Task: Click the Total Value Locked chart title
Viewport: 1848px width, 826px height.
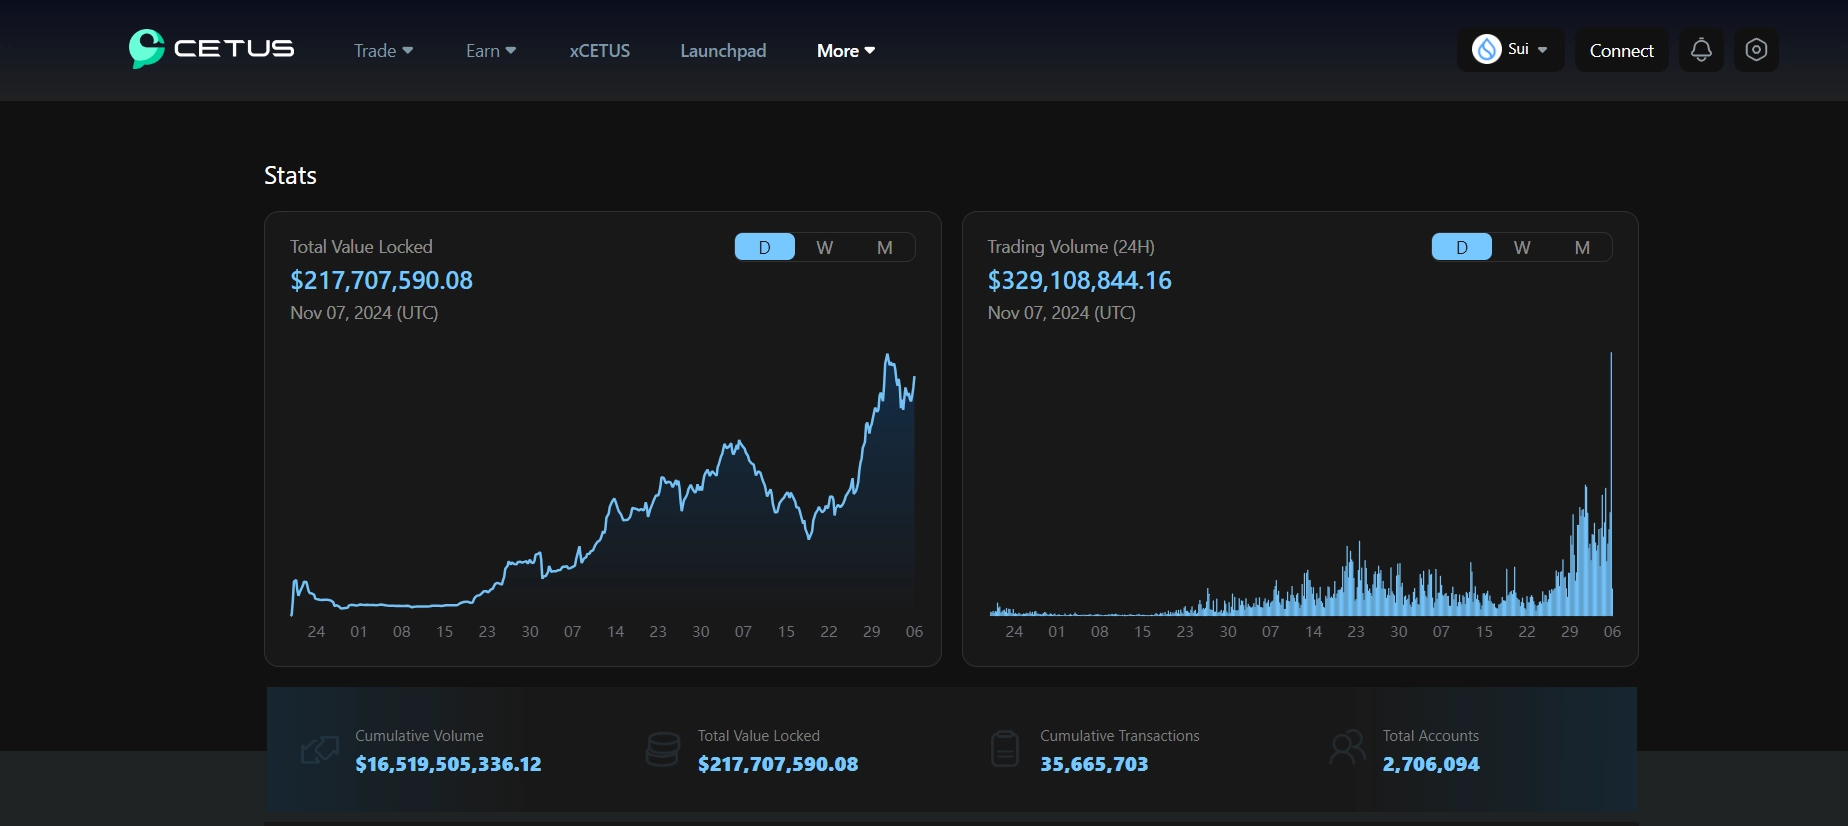Action: [361, 247]
